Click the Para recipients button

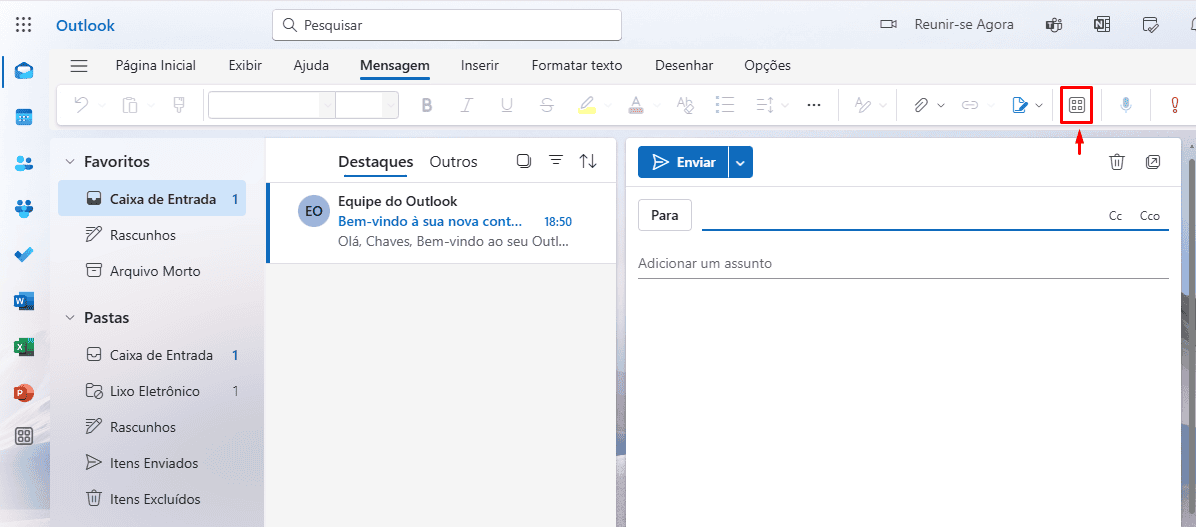pos(664,215)
